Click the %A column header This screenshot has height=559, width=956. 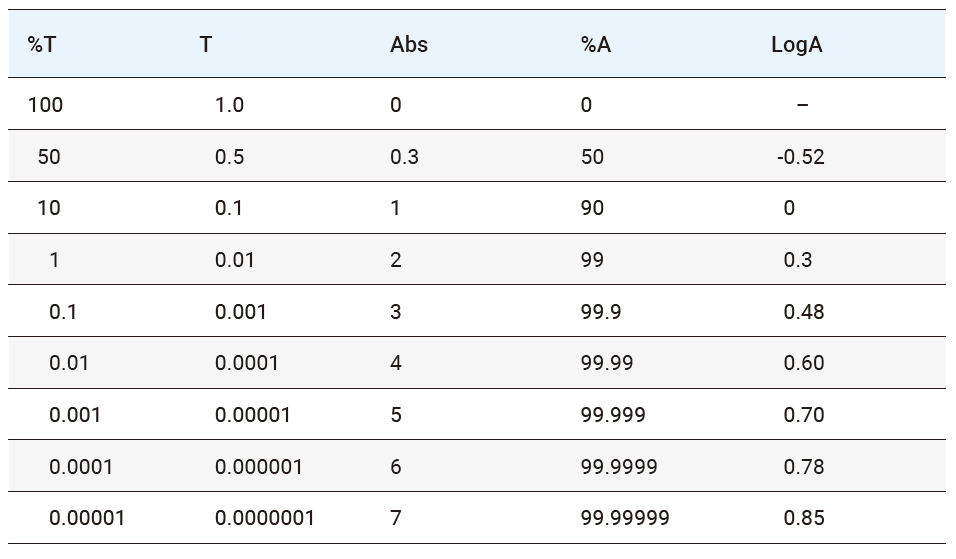[595, 45]
